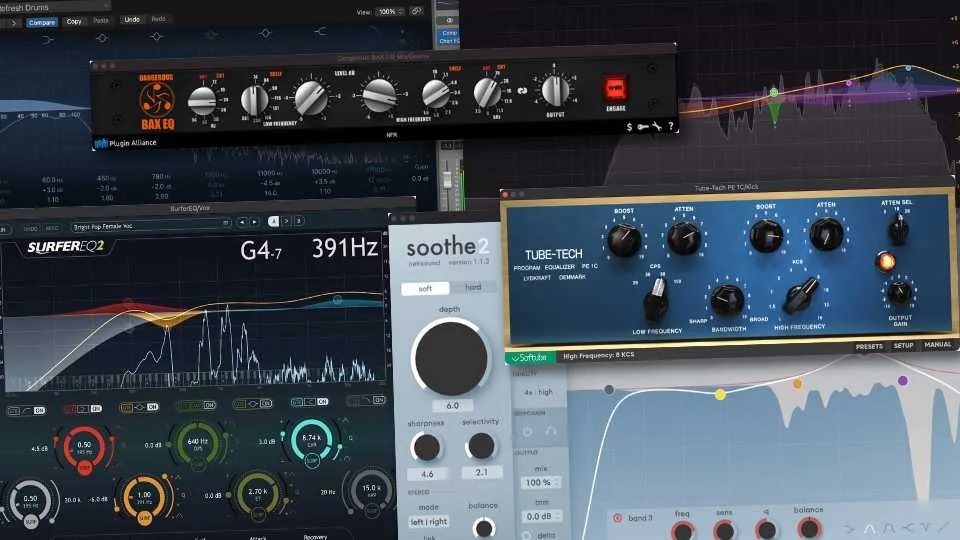Open the View 100% zoom dropdown

click(389, 12)
